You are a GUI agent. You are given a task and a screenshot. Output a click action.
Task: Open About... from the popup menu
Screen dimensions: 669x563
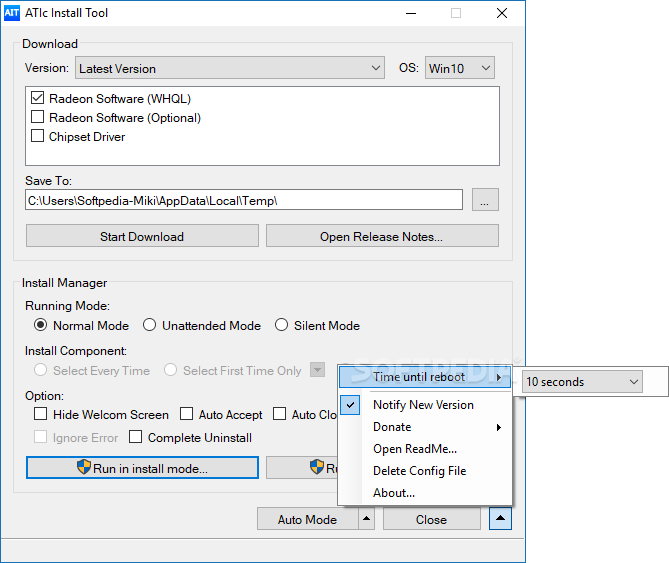[x=425, y=493]
